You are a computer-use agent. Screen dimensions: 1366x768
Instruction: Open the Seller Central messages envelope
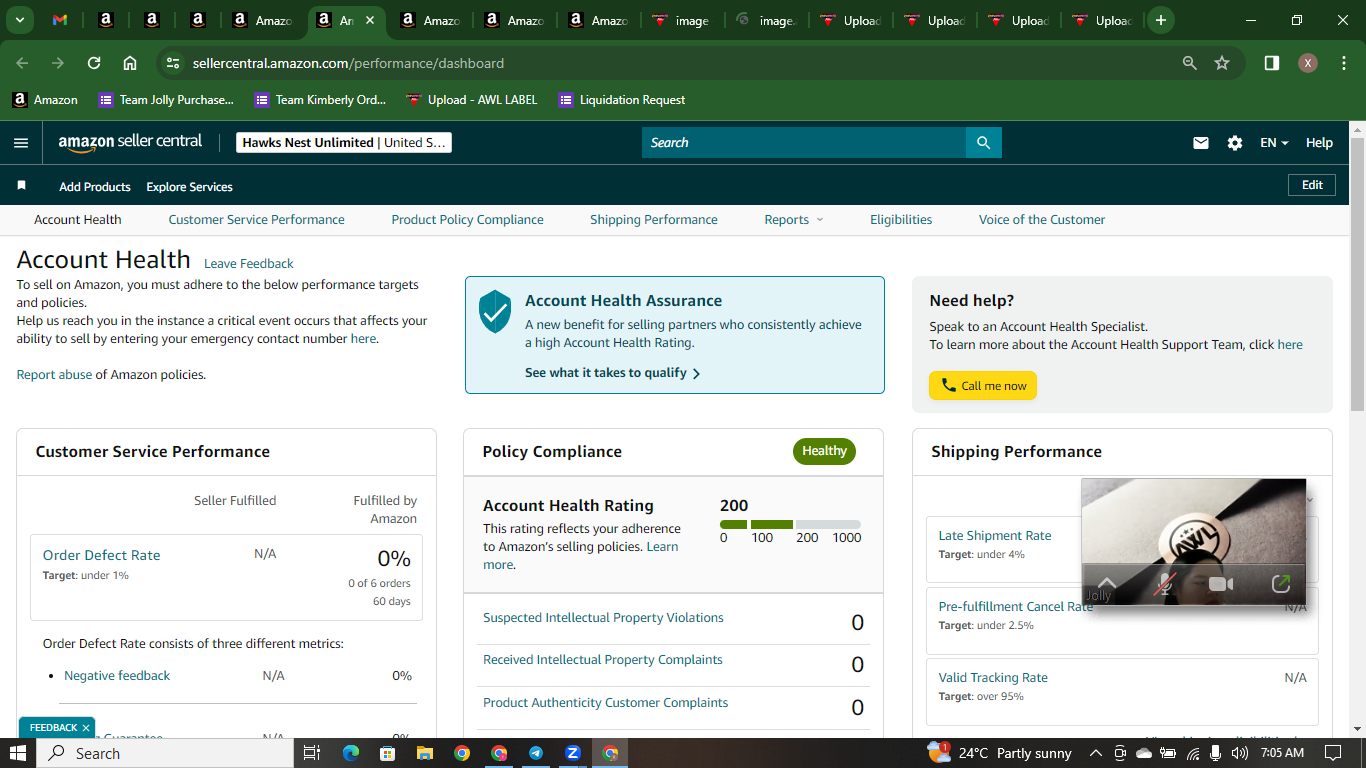pos(1201,143)
